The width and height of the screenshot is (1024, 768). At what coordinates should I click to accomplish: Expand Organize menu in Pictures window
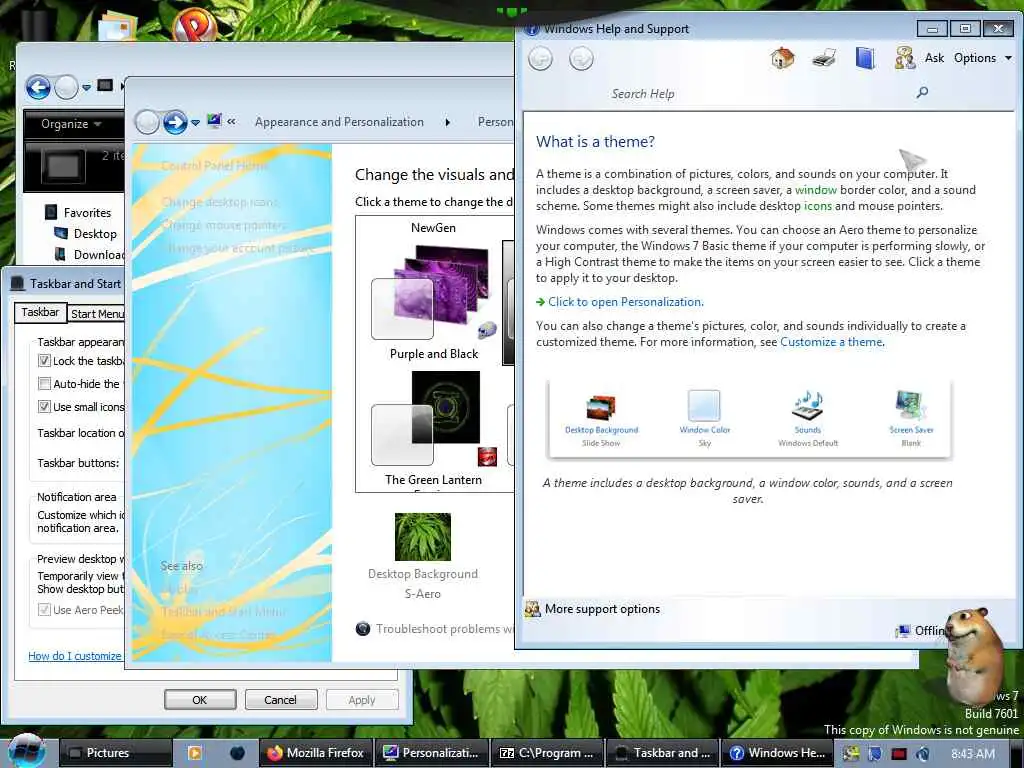tap(71, 123)
